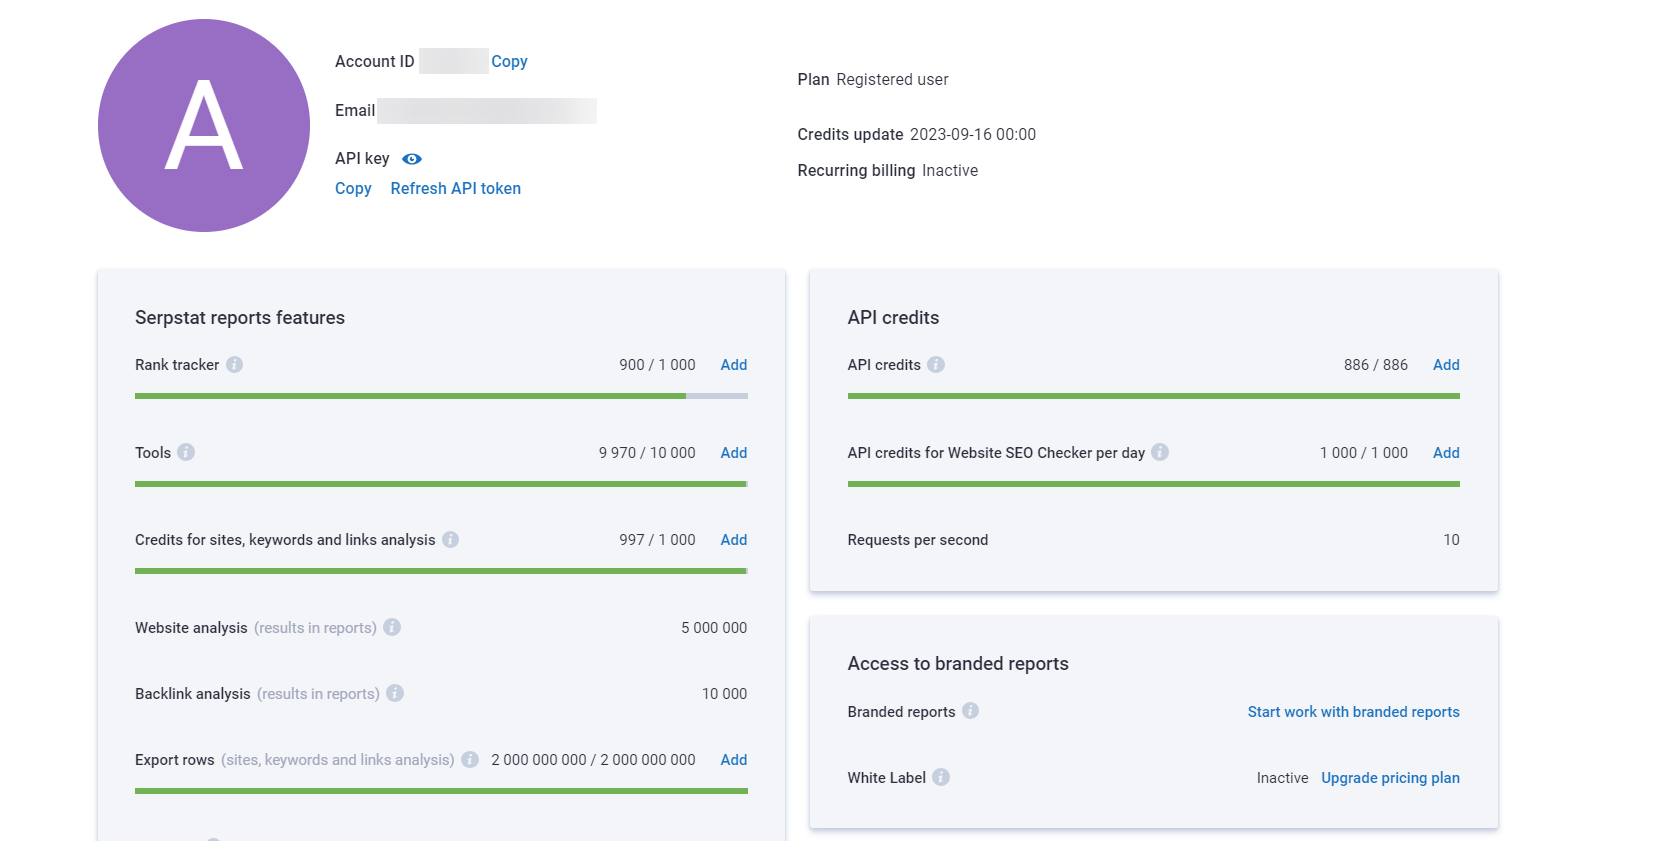Reveal API key with eye icon
Image resolution: width=1668 pixels, height=841 pixels.
(412, 159)
